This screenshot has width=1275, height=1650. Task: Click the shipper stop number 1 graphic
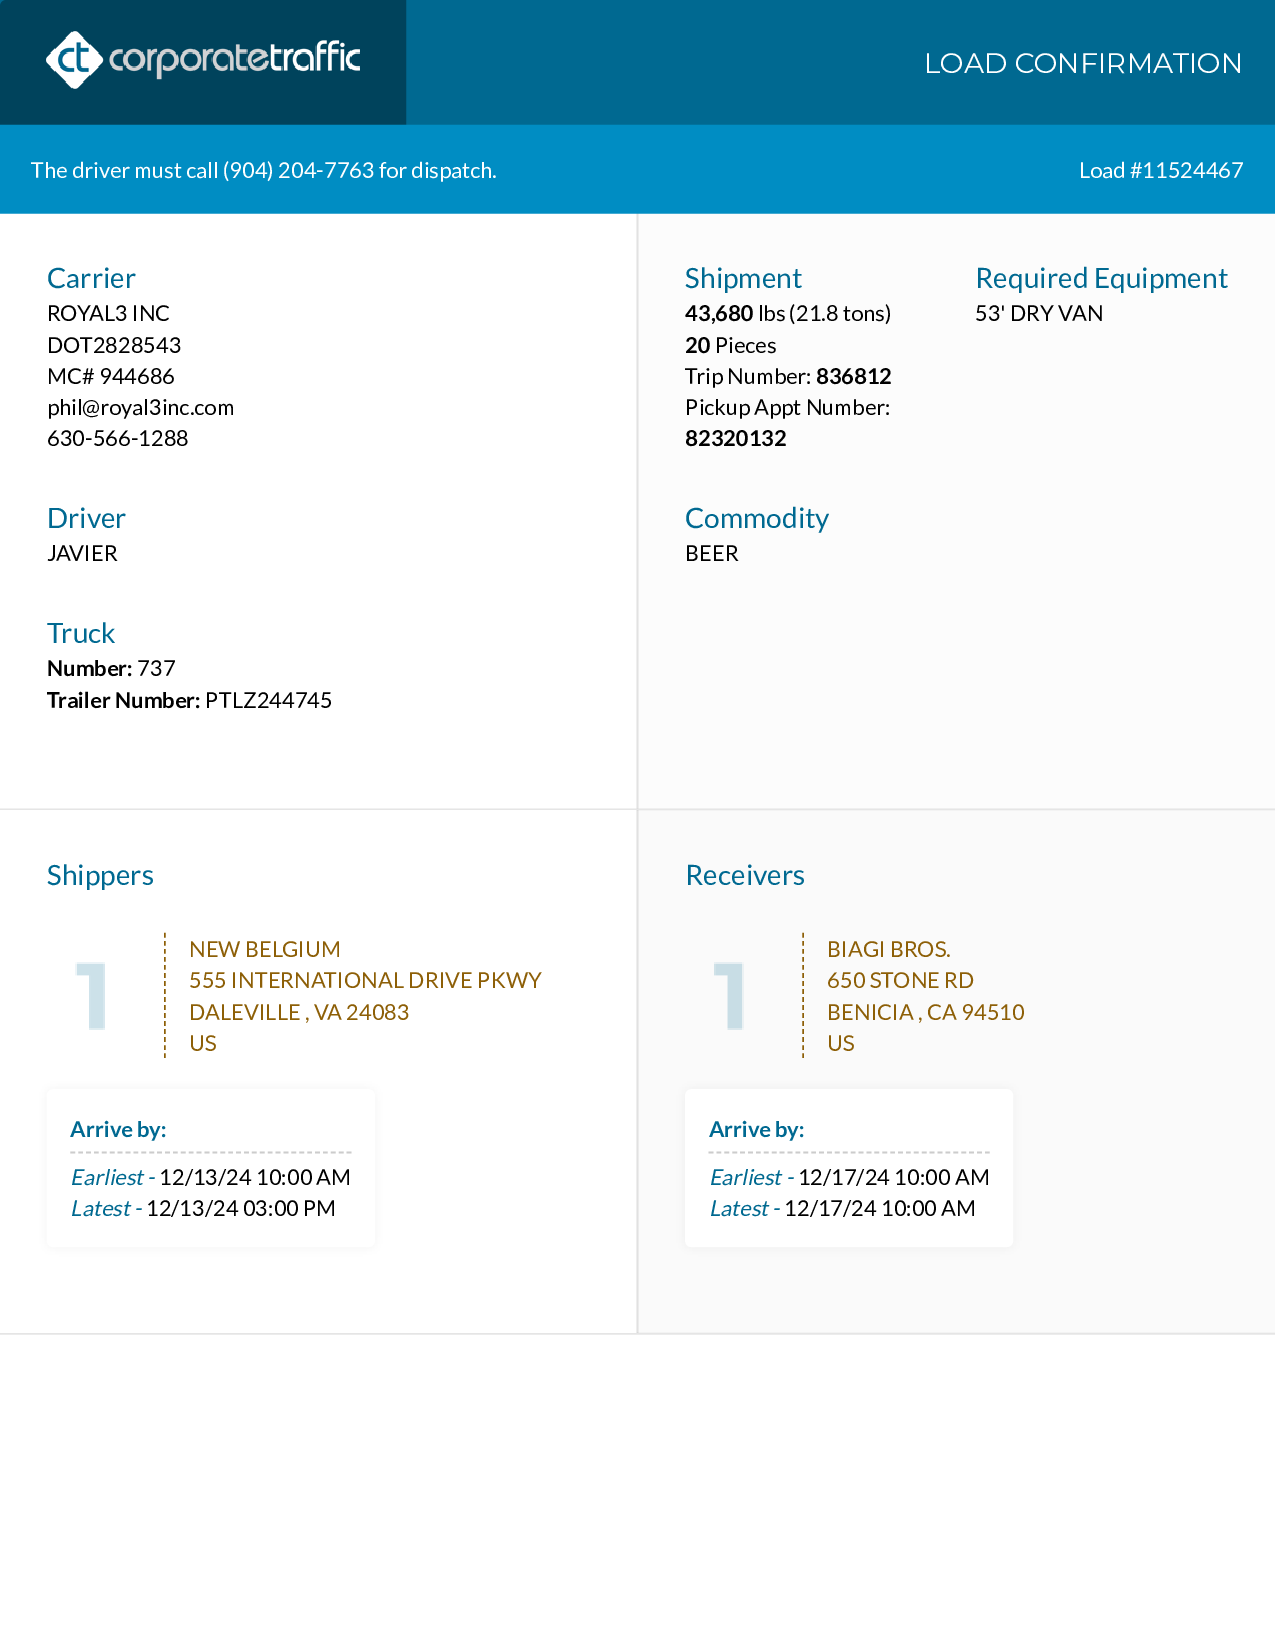tap(91, 995)
